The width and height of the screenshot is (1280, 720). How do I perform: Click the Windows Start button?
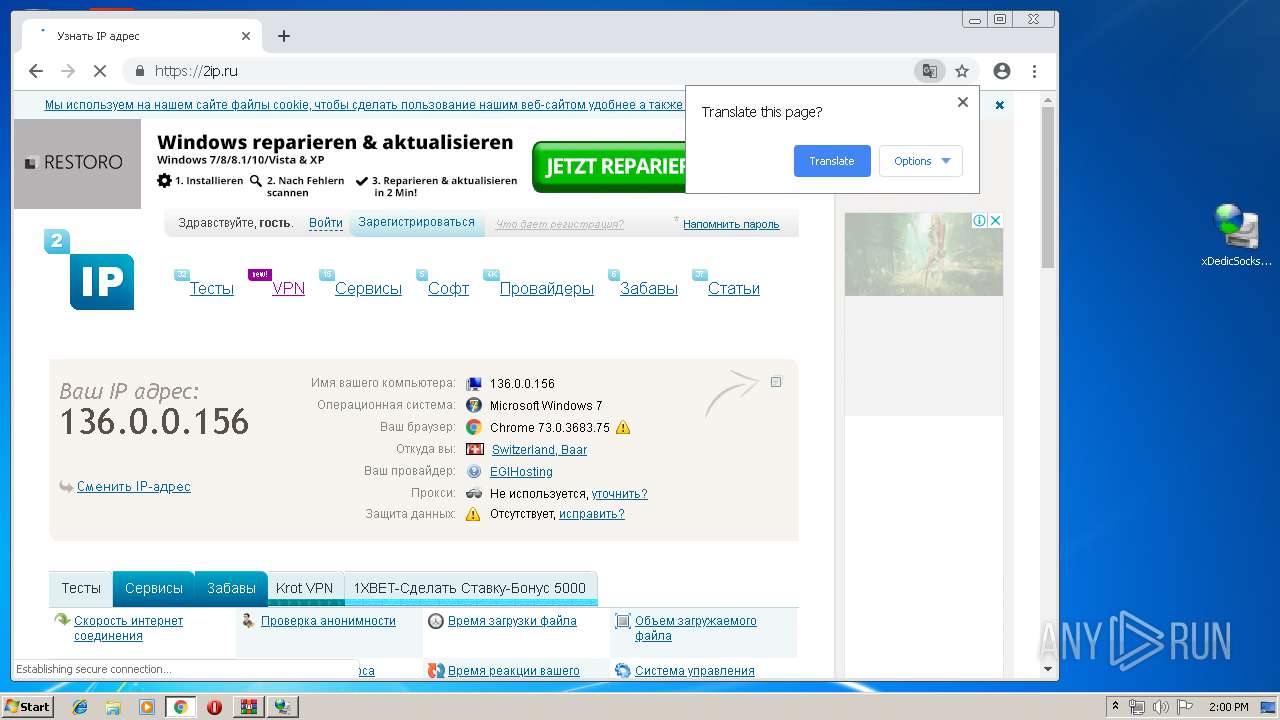(x=28, y=707)
